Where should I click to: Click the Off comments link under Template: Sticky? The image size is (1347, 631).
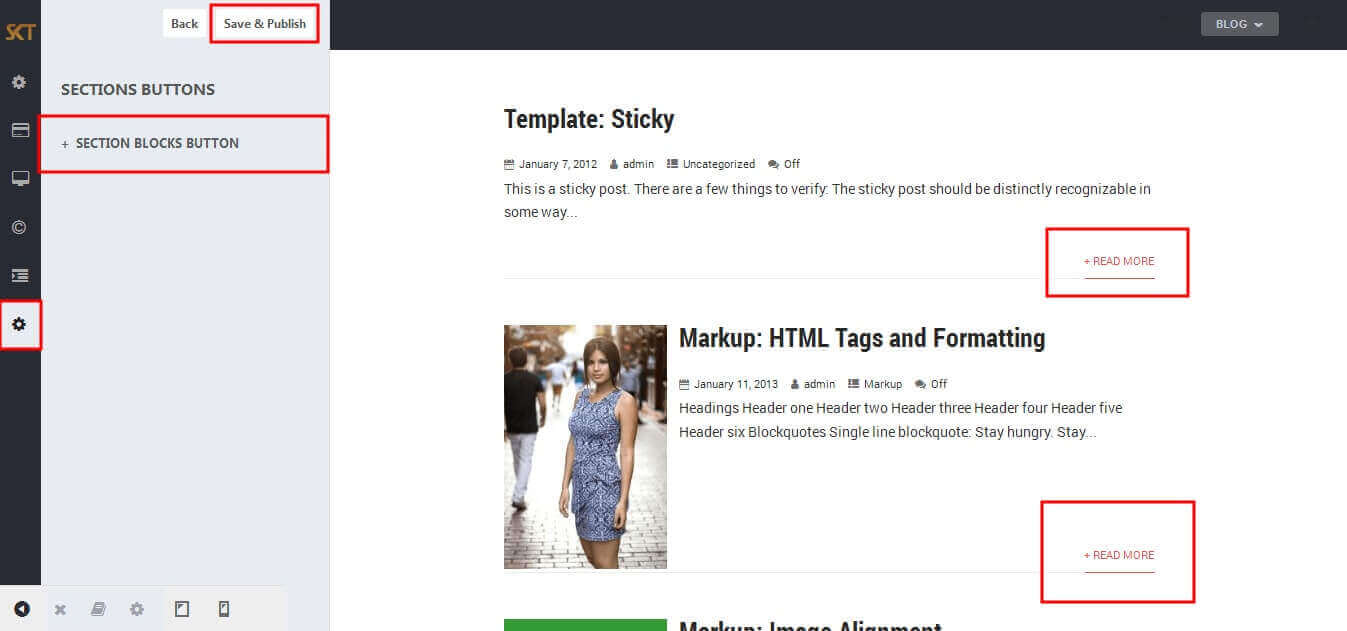[x=792, y=164]
